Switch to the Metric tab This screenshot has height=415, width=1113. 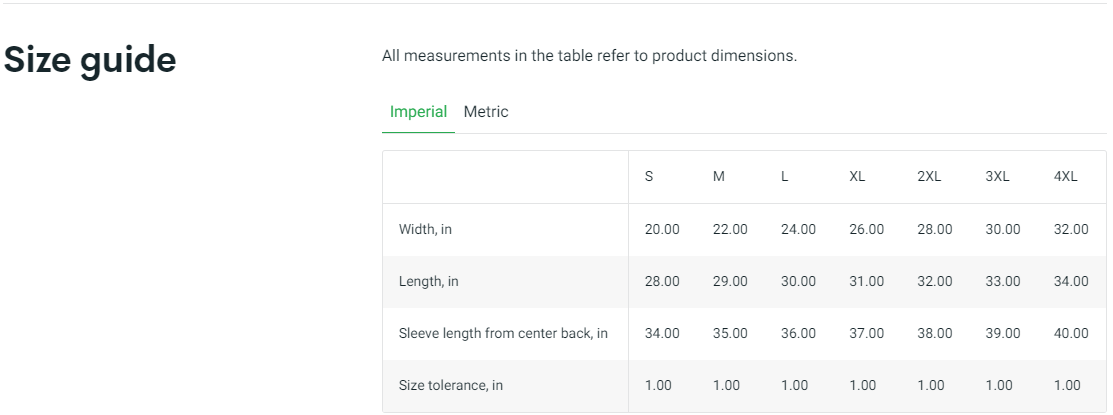click(x=486, y=112)
